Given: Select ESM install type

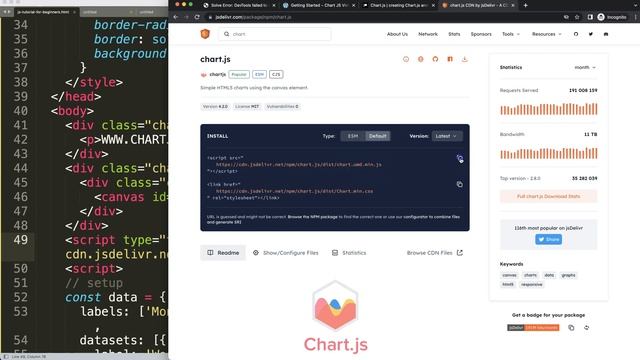Looking at the screenshot, I should 353,136.
